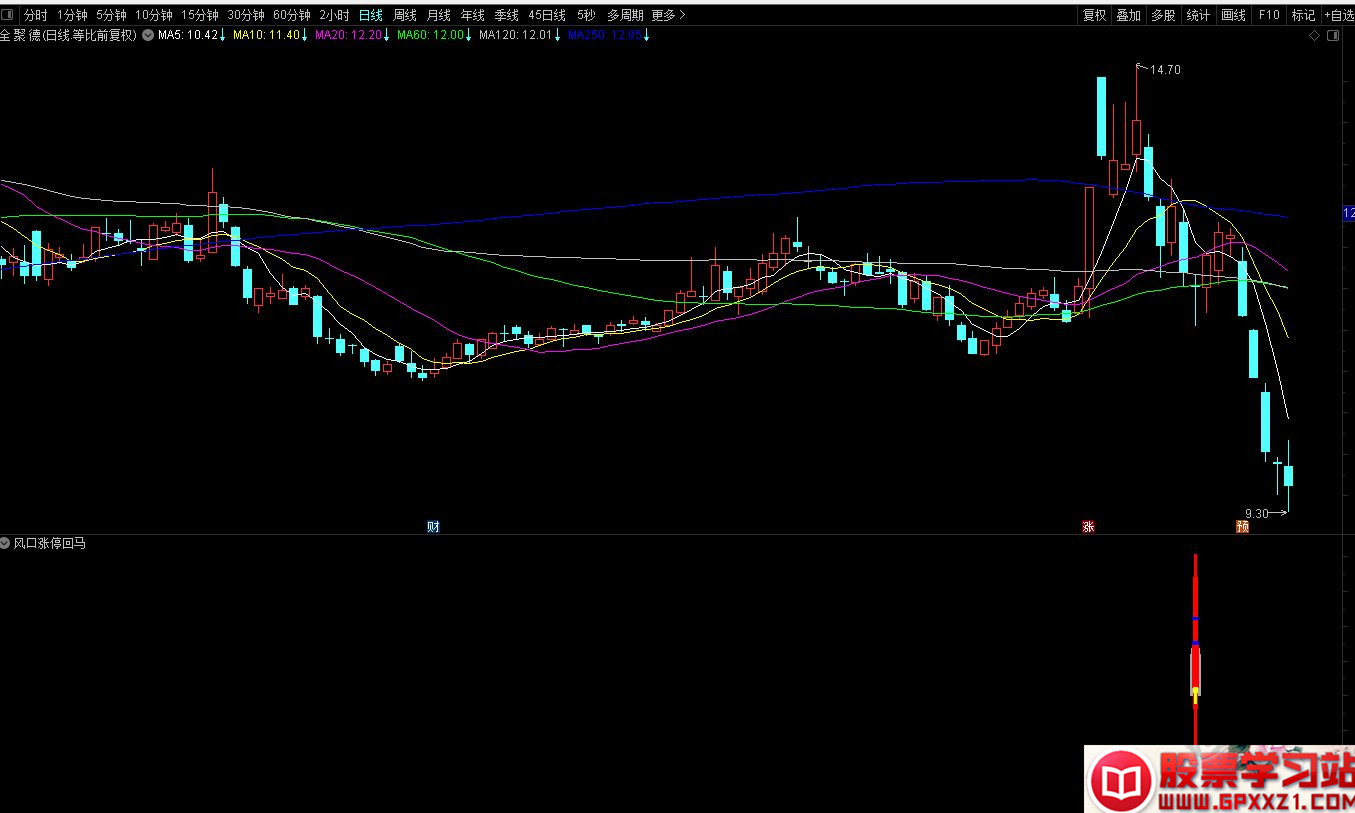
Task: Open the F10 company info
Action: 1269,15
